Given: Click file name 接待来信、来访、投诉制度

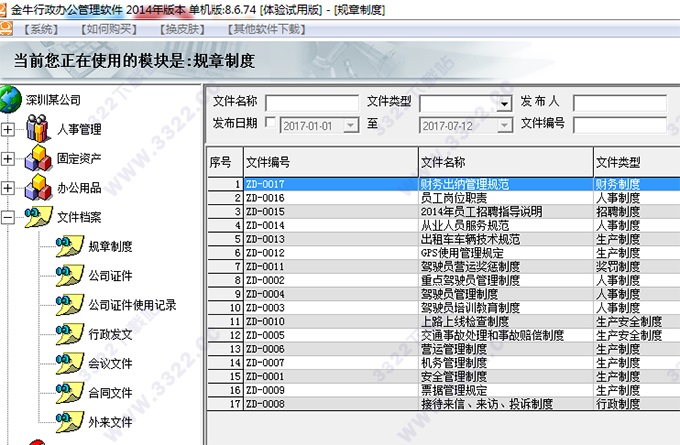Looking at the screenshot, I should point(487,404).
